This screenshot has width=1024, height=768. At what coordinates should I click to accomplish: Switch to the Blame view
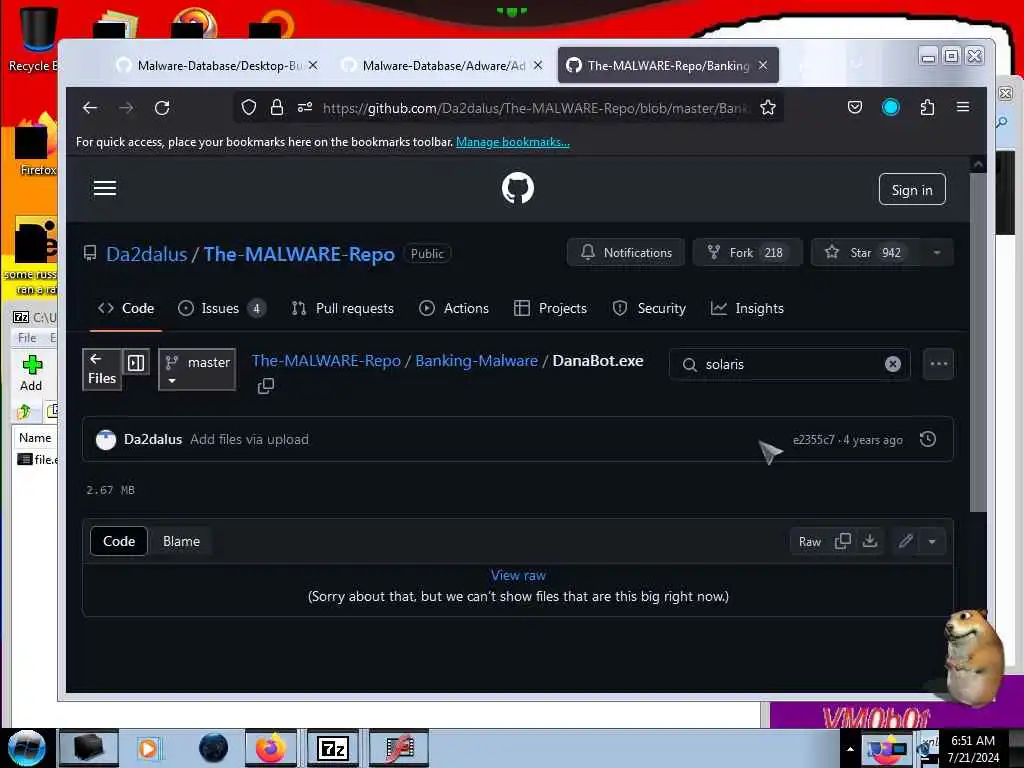coord(182,541)
